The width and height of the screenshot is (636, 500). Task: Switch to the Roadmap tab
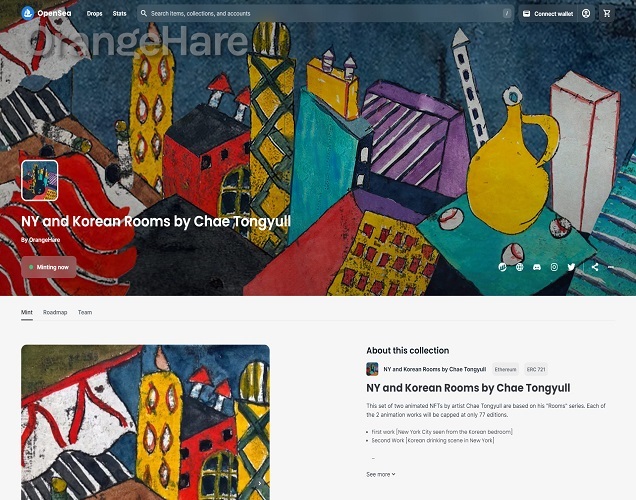pyautogui.click(x=55, y=312)
